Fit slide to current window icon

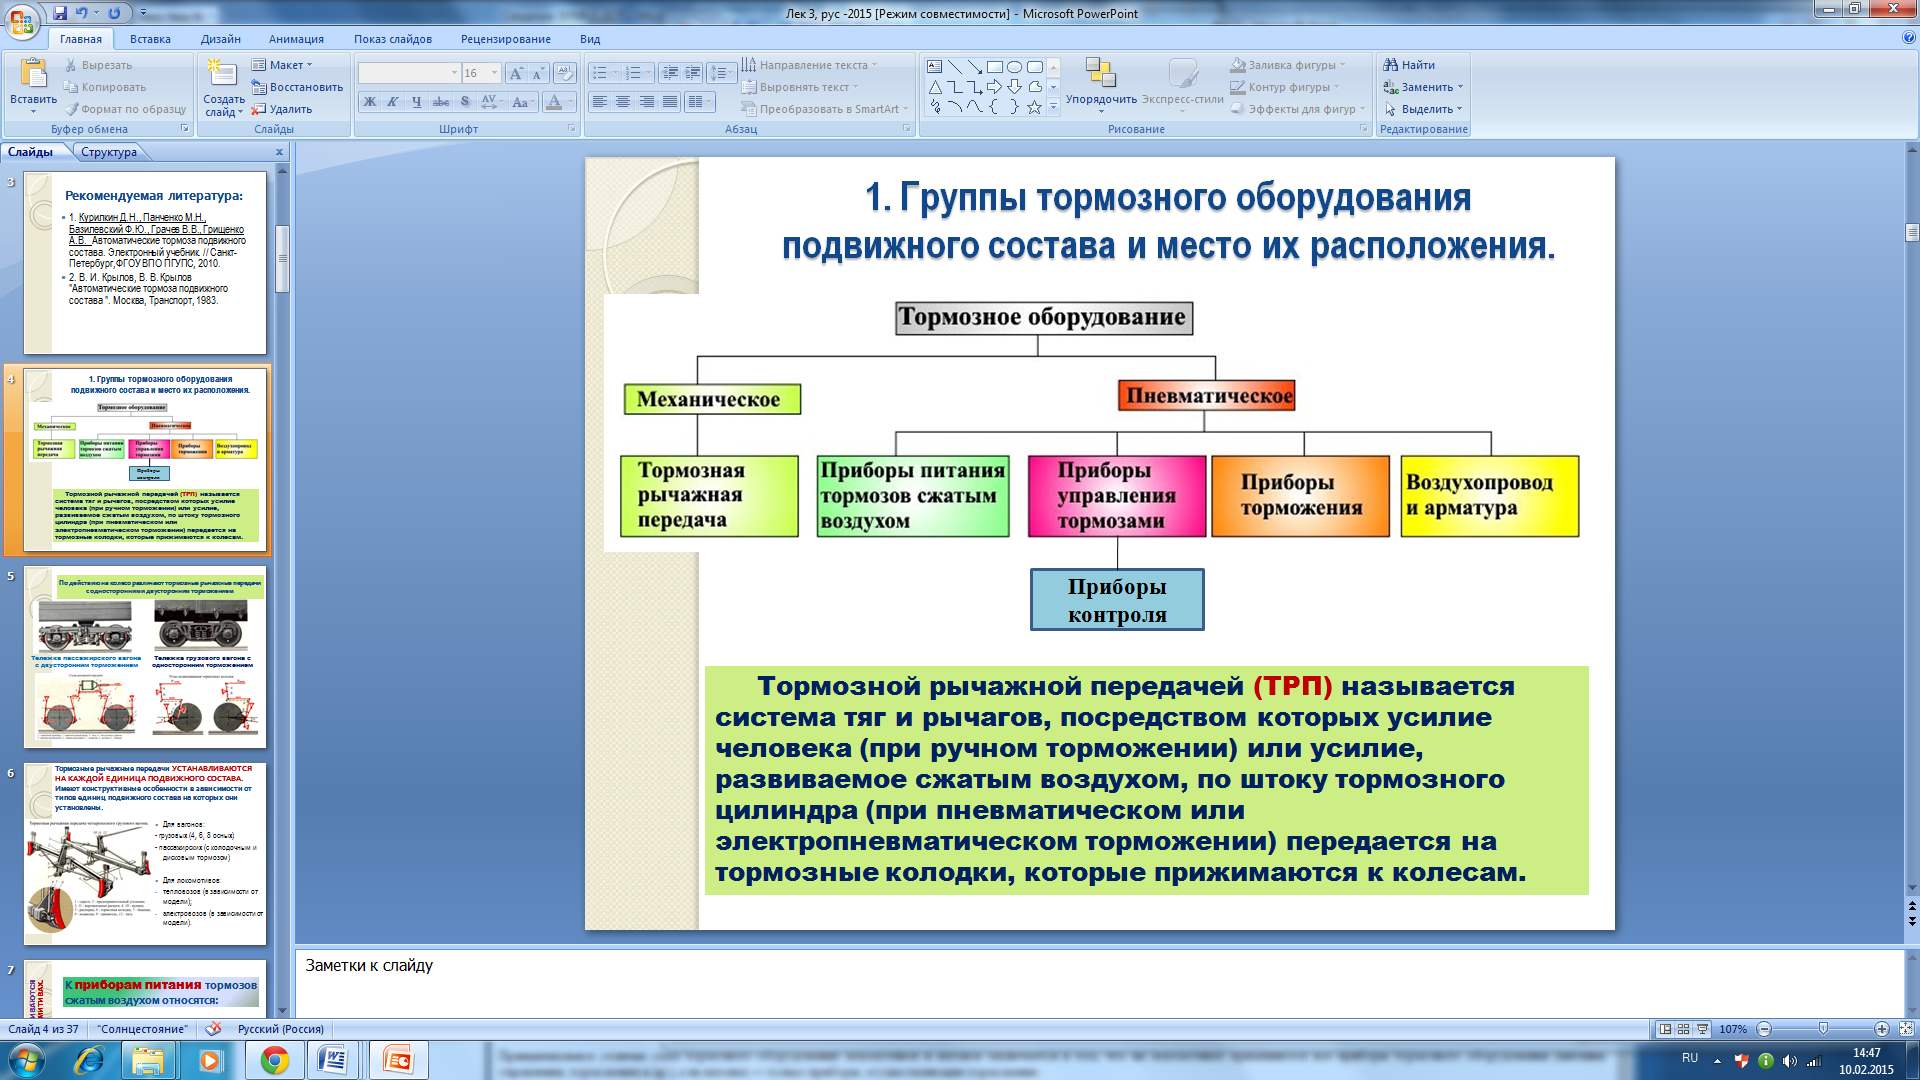click(1906, 1029)
